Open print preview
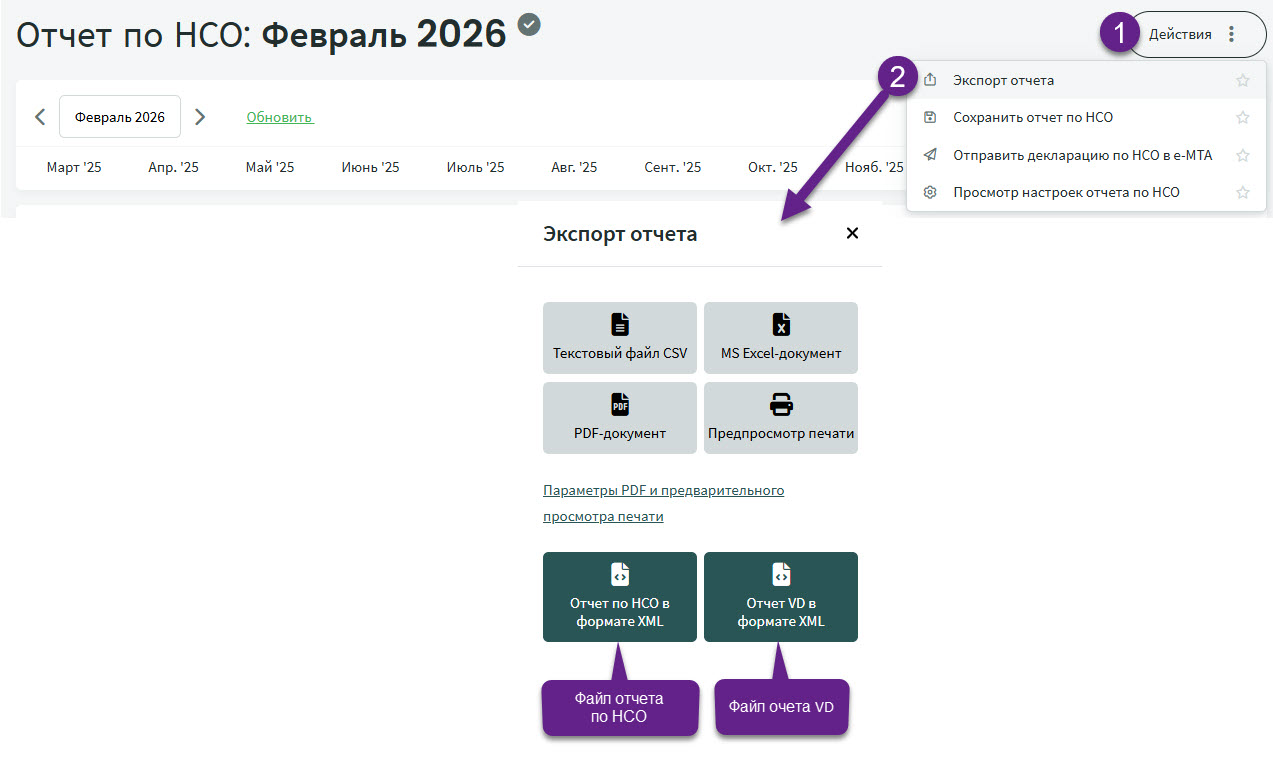Image resolution: width=1273 pixels, height=758 pixels. [780, 417]
